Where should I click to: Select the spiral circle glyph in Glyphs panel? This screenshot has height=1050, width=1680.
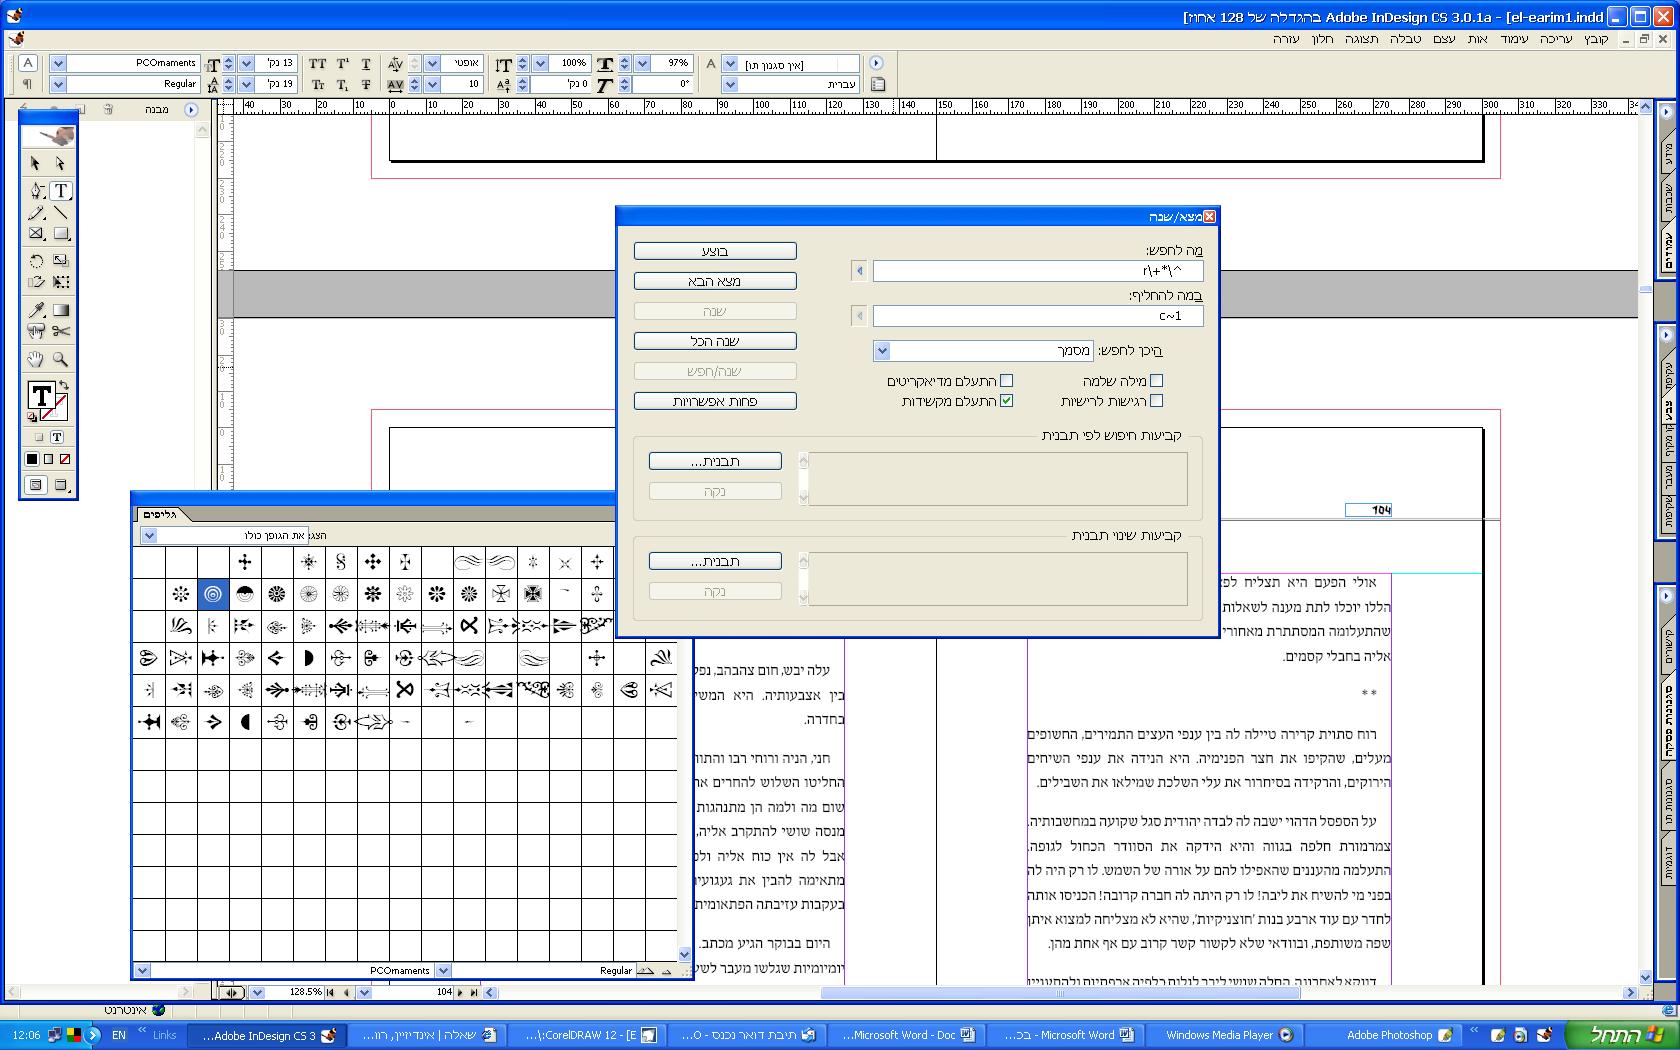pos(213,594)
